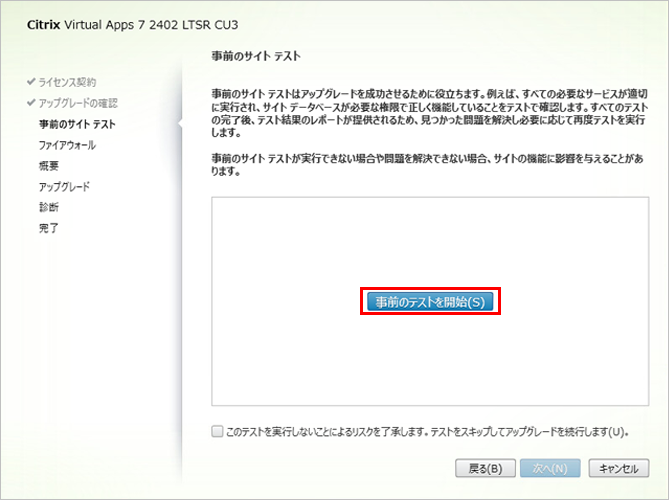Click the empty test results panel
Screen dimensions: 669x500
429,360
